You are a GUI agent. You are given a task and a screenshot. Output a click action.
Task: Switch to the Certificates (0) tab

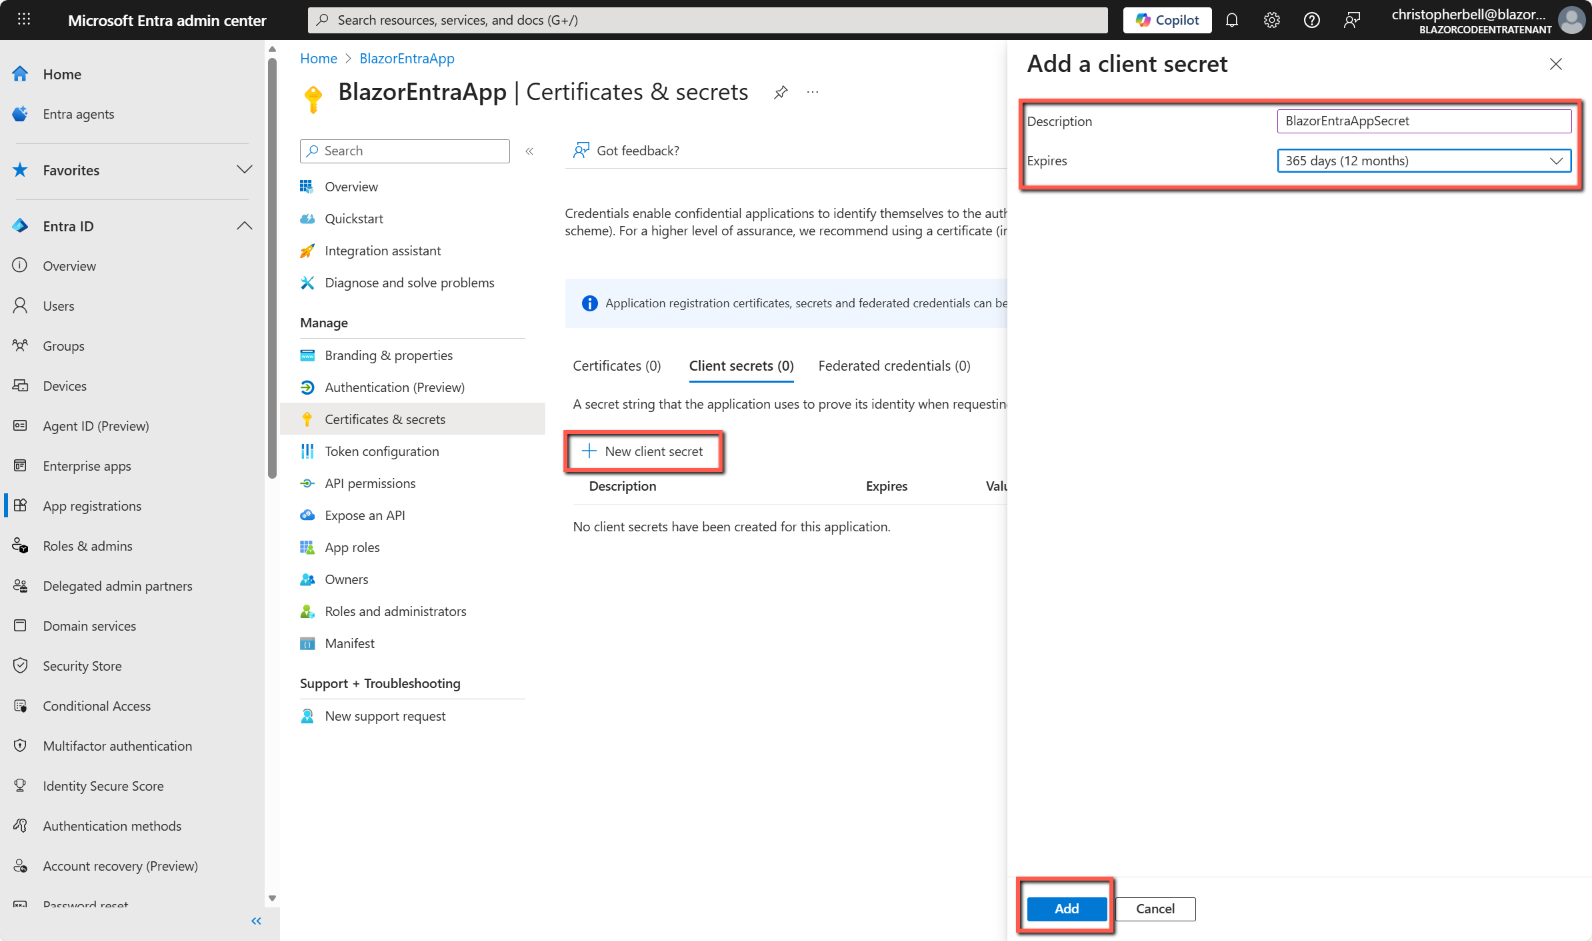(x=617, y=366)
